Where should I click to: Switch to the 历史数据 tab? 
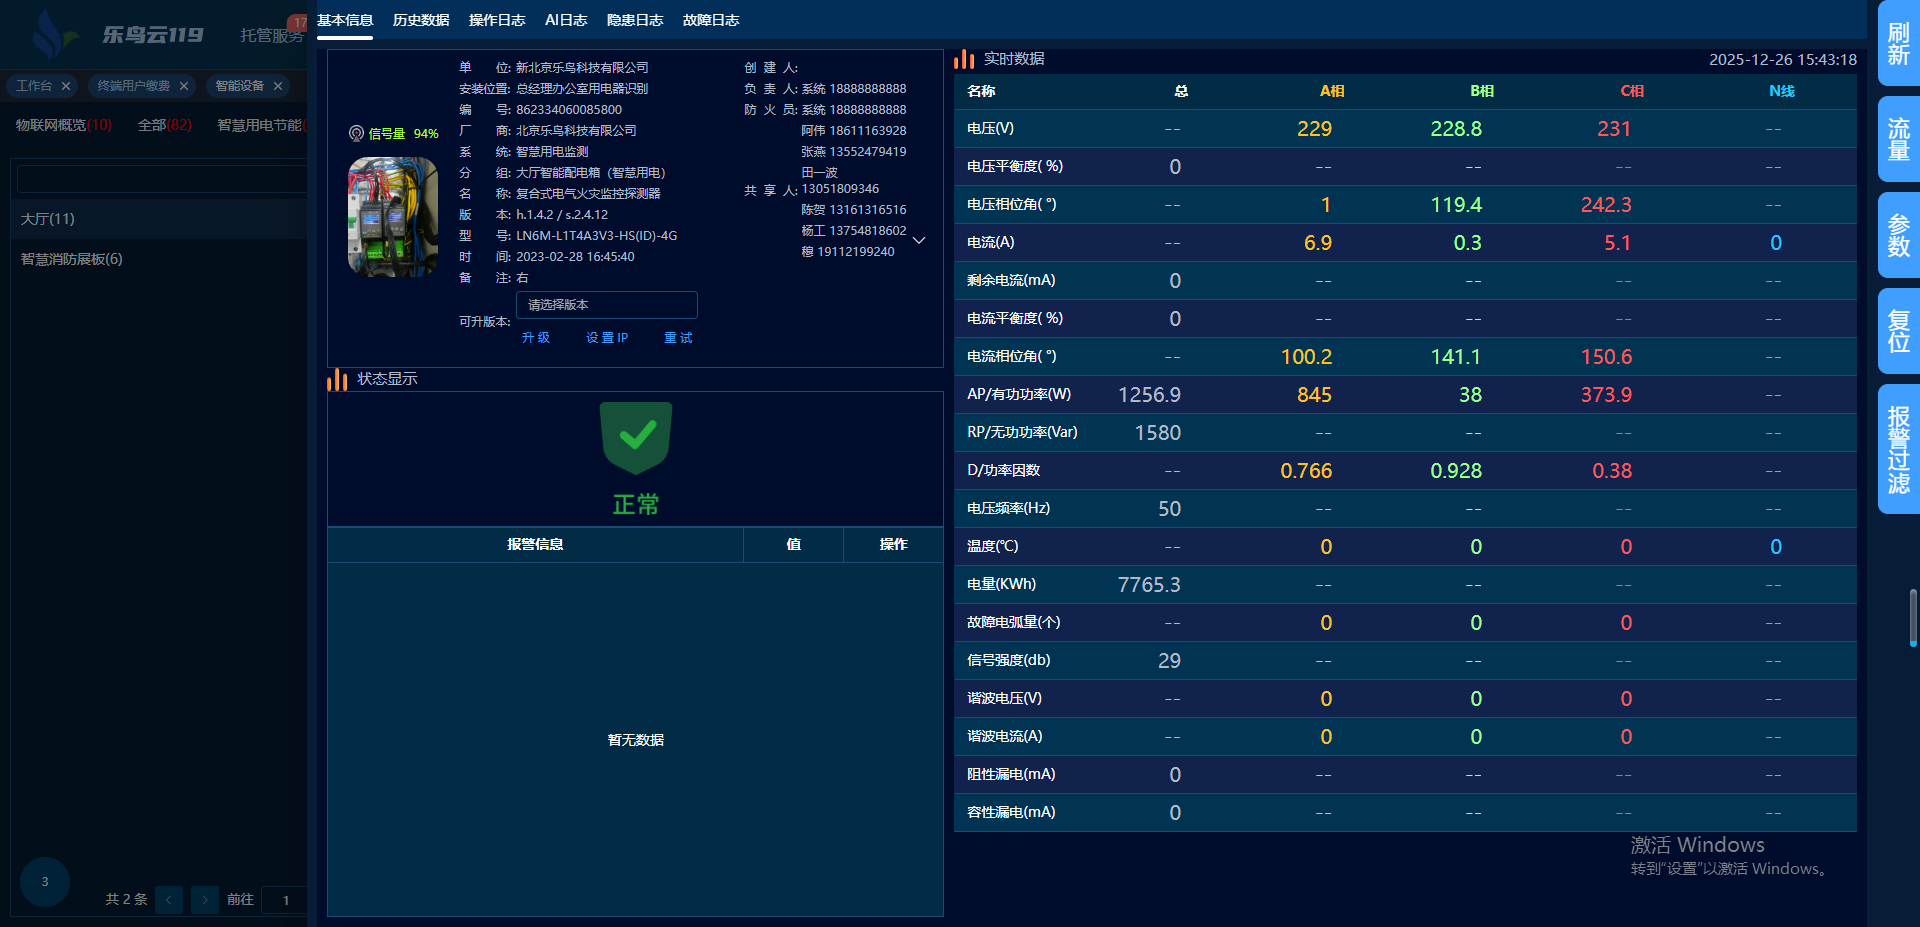click(421, 20)
